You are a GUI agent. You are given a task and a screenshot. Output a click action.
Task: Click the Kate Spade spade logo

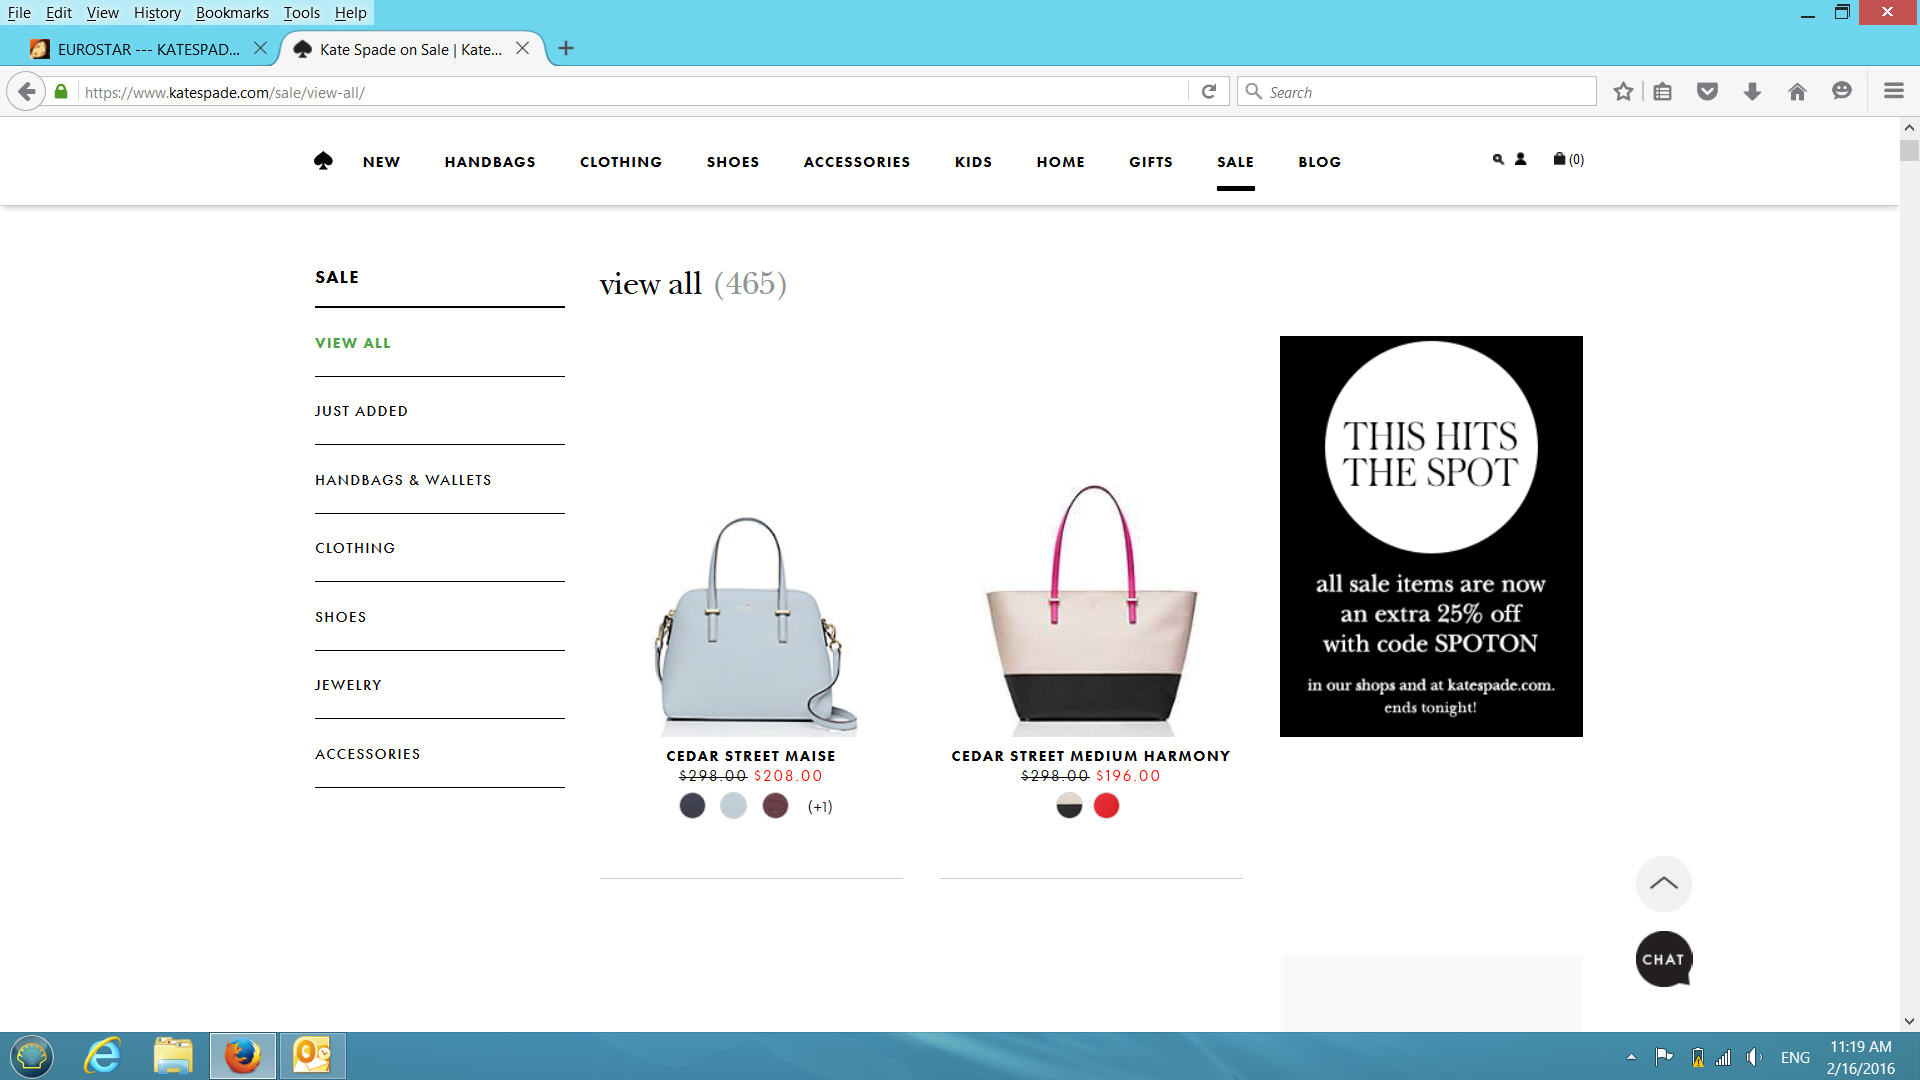323,161
